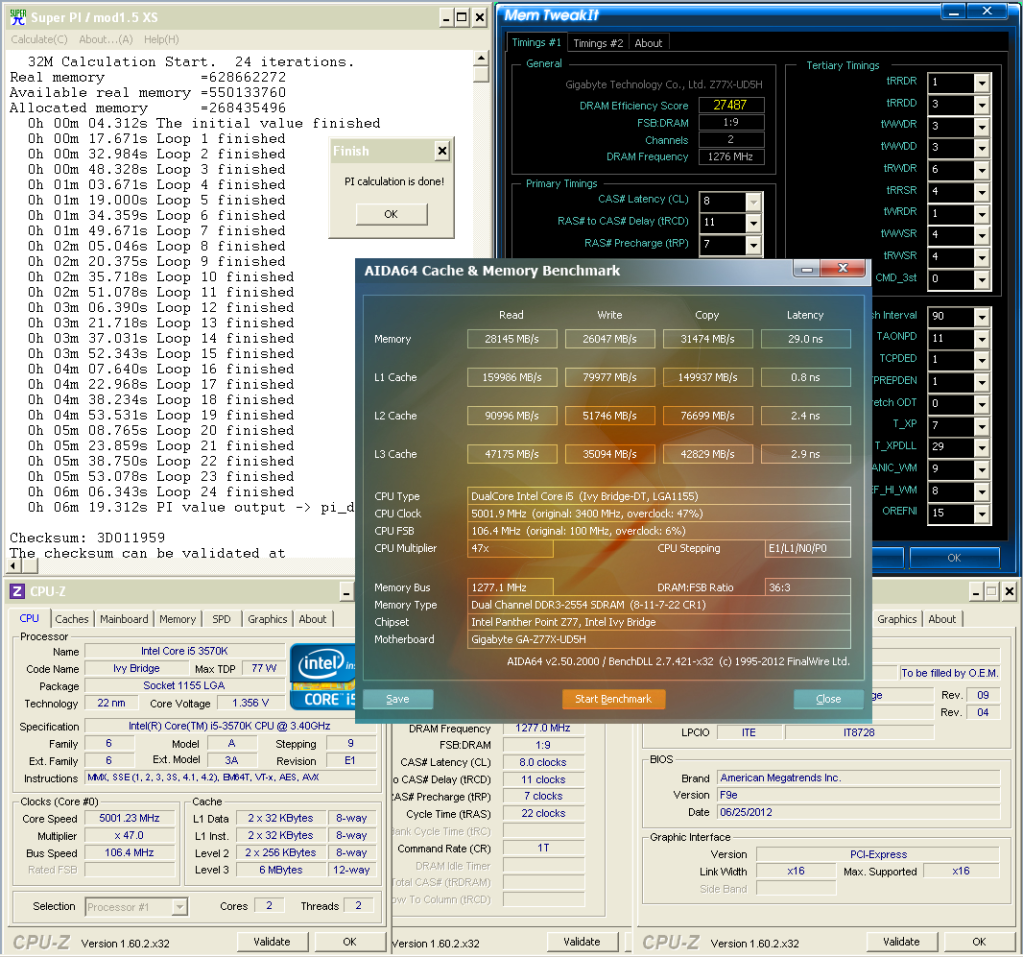Open the RAS# to CAS# Delay dropdown

click(x=753, y=222)
